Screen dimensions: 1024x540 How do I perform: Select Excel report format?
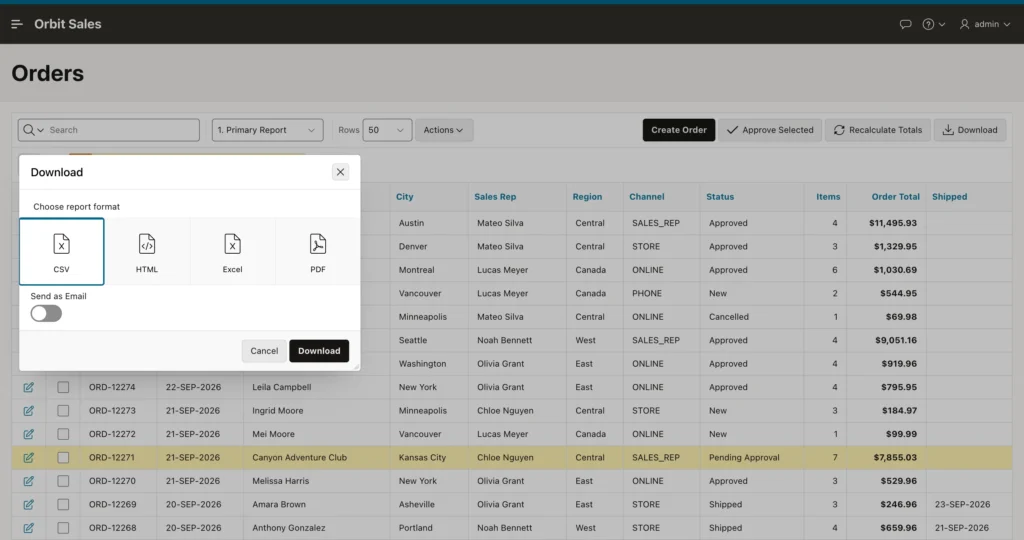coord(232,251)
